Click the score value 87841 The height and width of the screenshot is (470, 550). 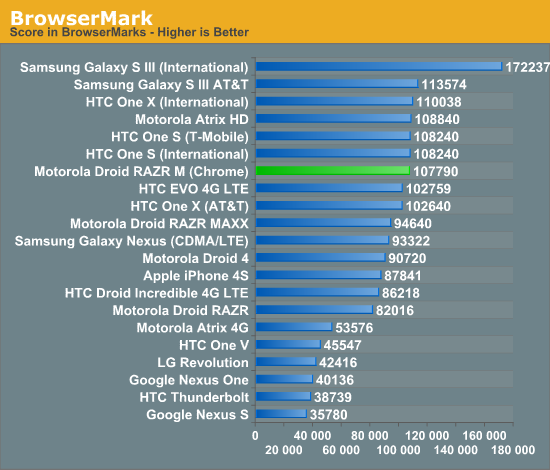point(403,276)
